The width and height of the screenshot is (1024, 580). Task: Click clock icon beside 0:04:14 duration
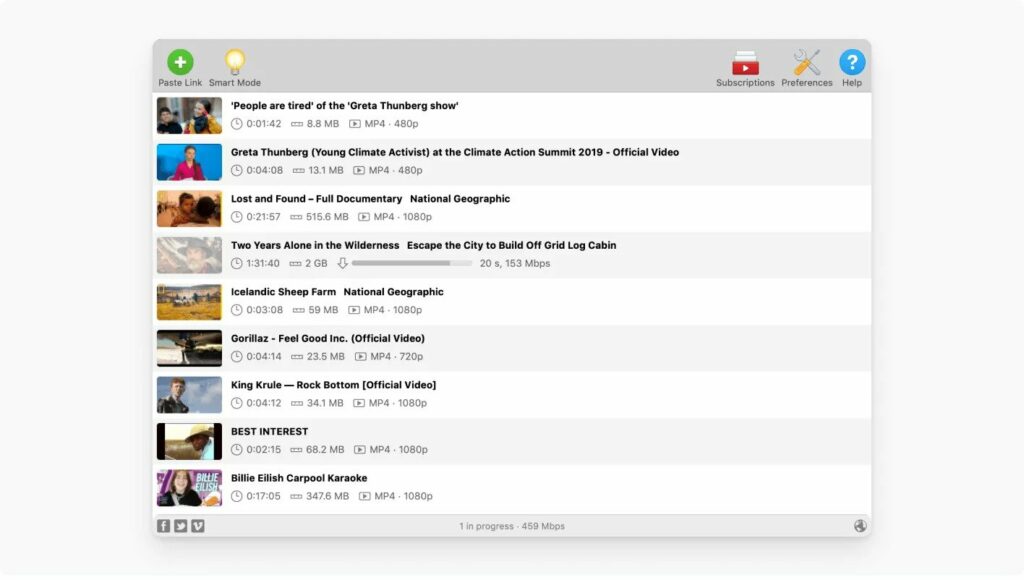(x=236, y=357)
